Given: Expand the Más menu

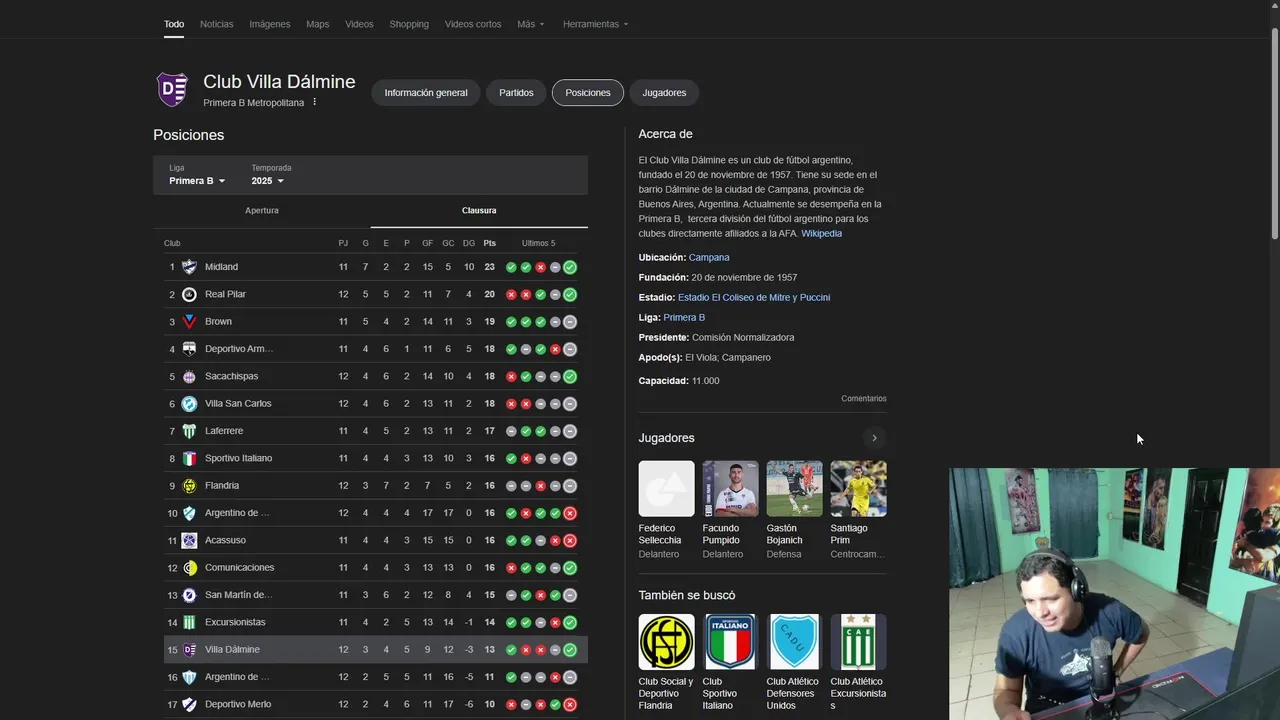Looking at the screenshot, I should [x=531, y=24].
